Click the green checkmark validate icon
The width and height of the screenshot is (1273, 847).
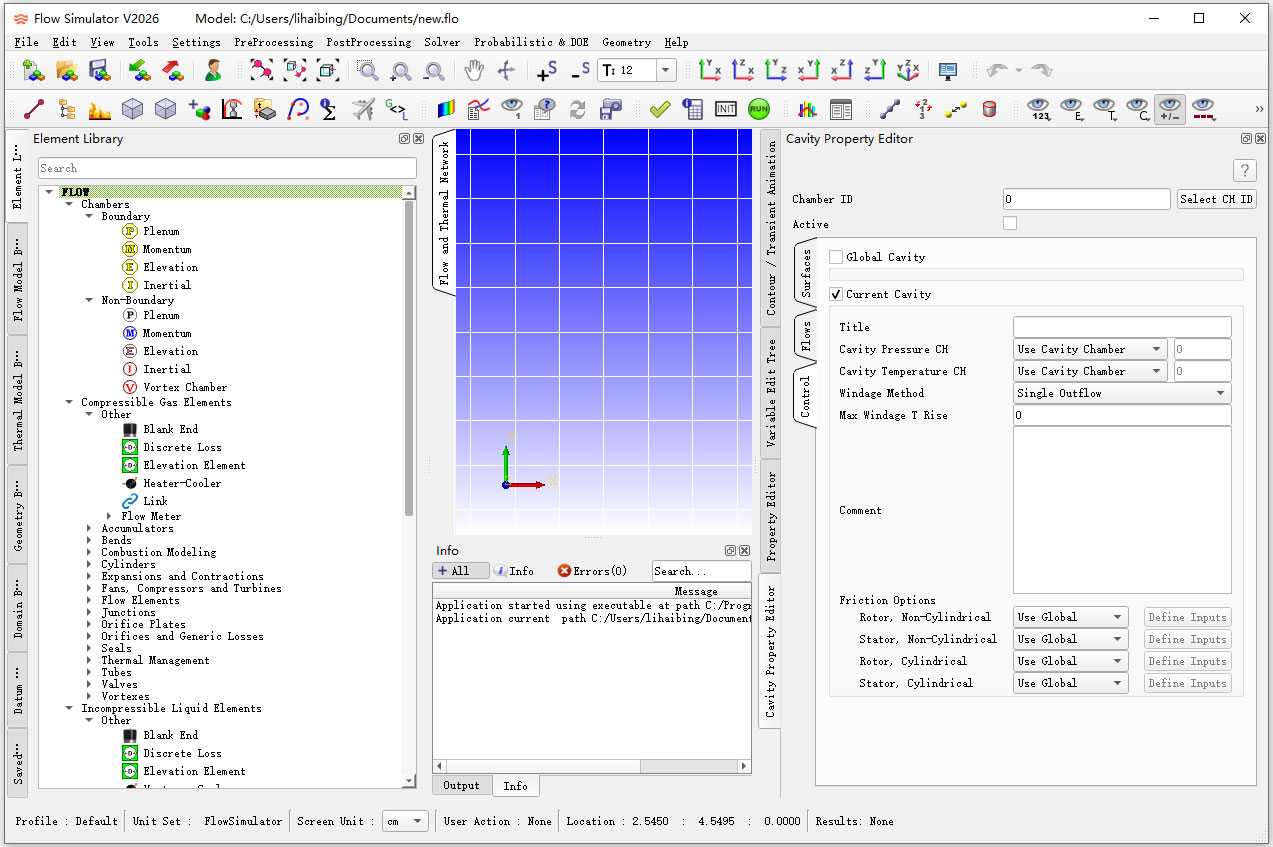pyautogui.click(x=659, y=108)
